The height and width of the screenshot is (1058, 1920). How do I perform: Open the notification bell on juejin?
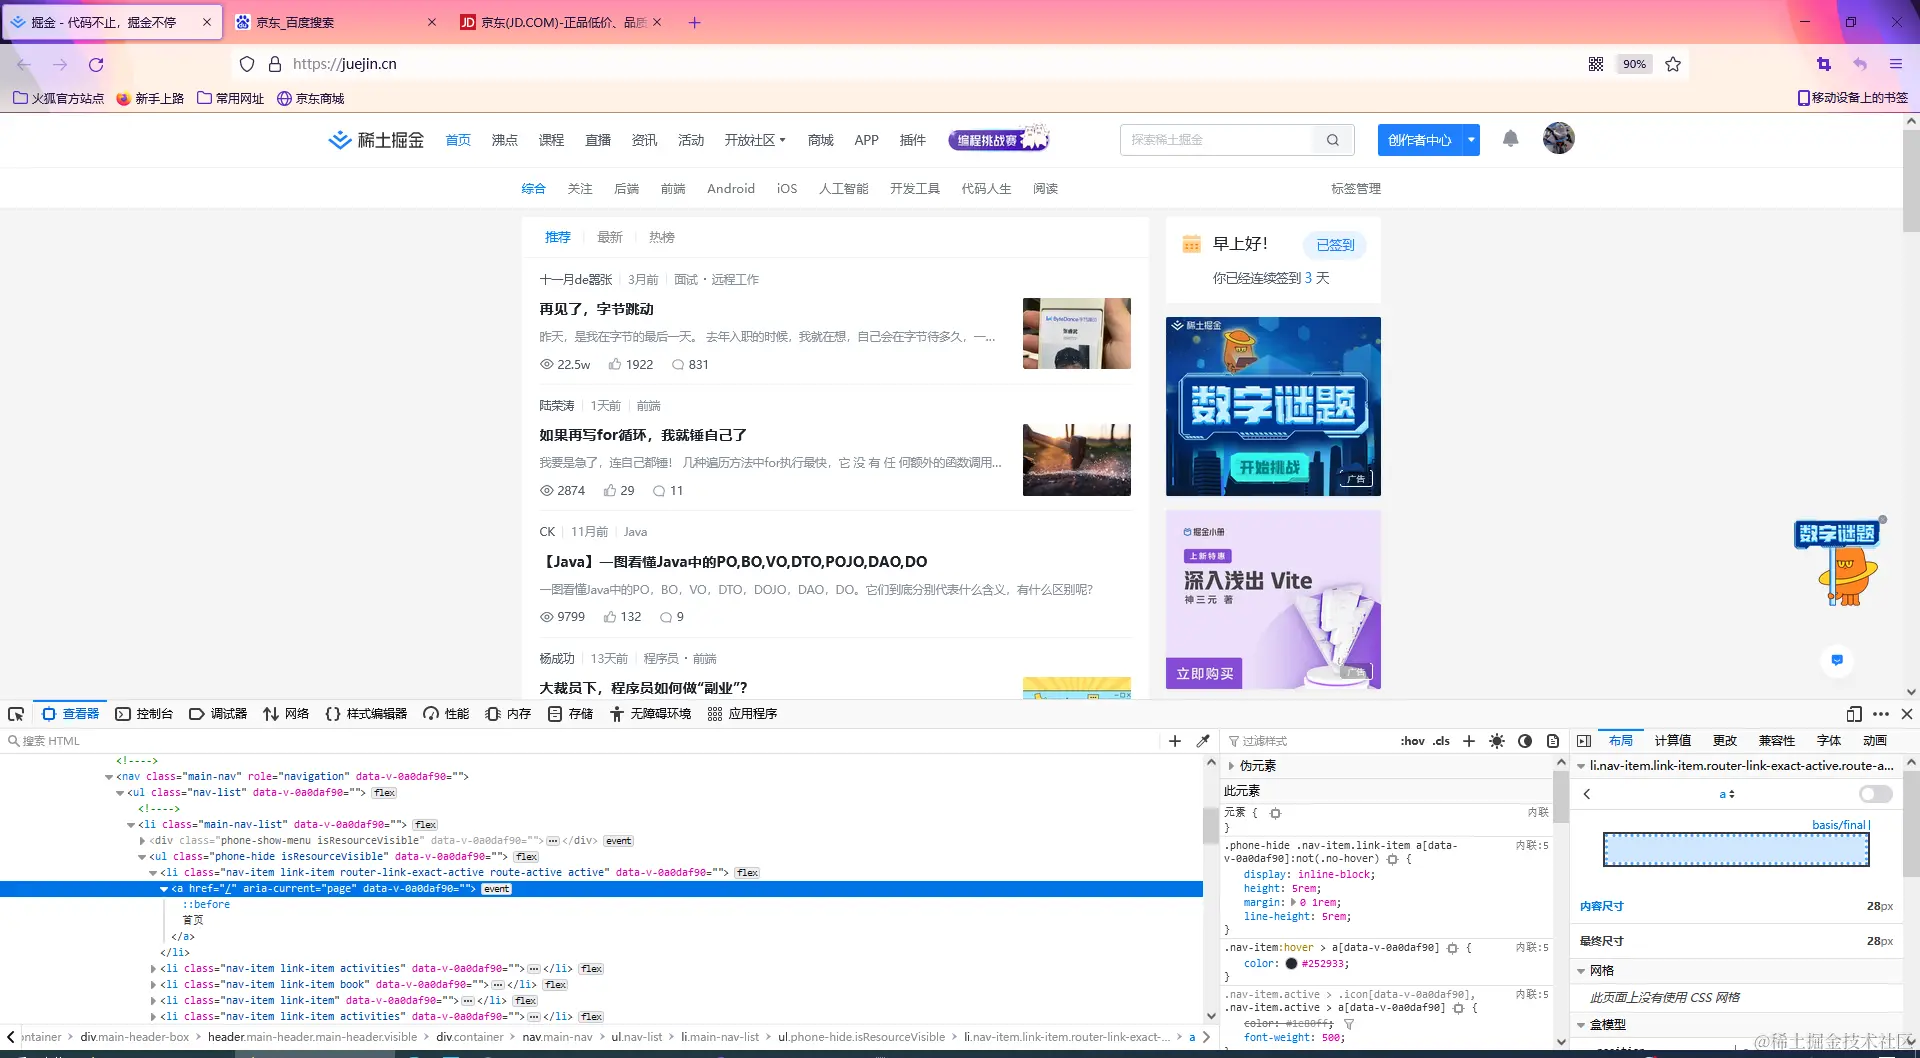pyautogui.click(x=1510, y=139)
